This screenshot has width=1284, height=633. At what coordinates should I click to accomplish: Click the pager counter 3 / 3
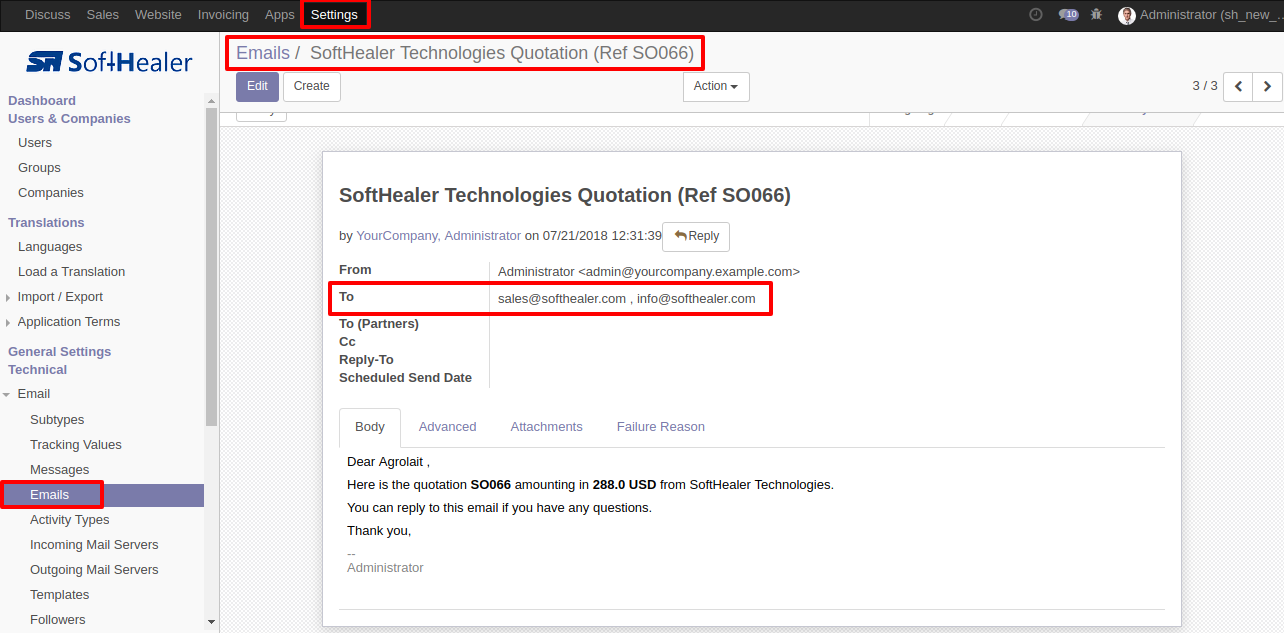tap(1205, 86)
